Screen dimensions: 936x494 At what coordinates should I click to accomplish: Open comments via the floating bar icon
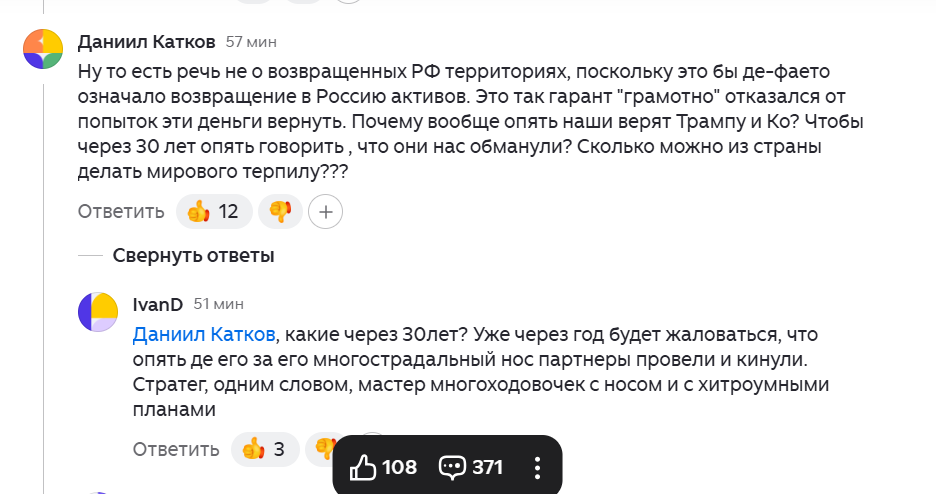click(453, 467)
